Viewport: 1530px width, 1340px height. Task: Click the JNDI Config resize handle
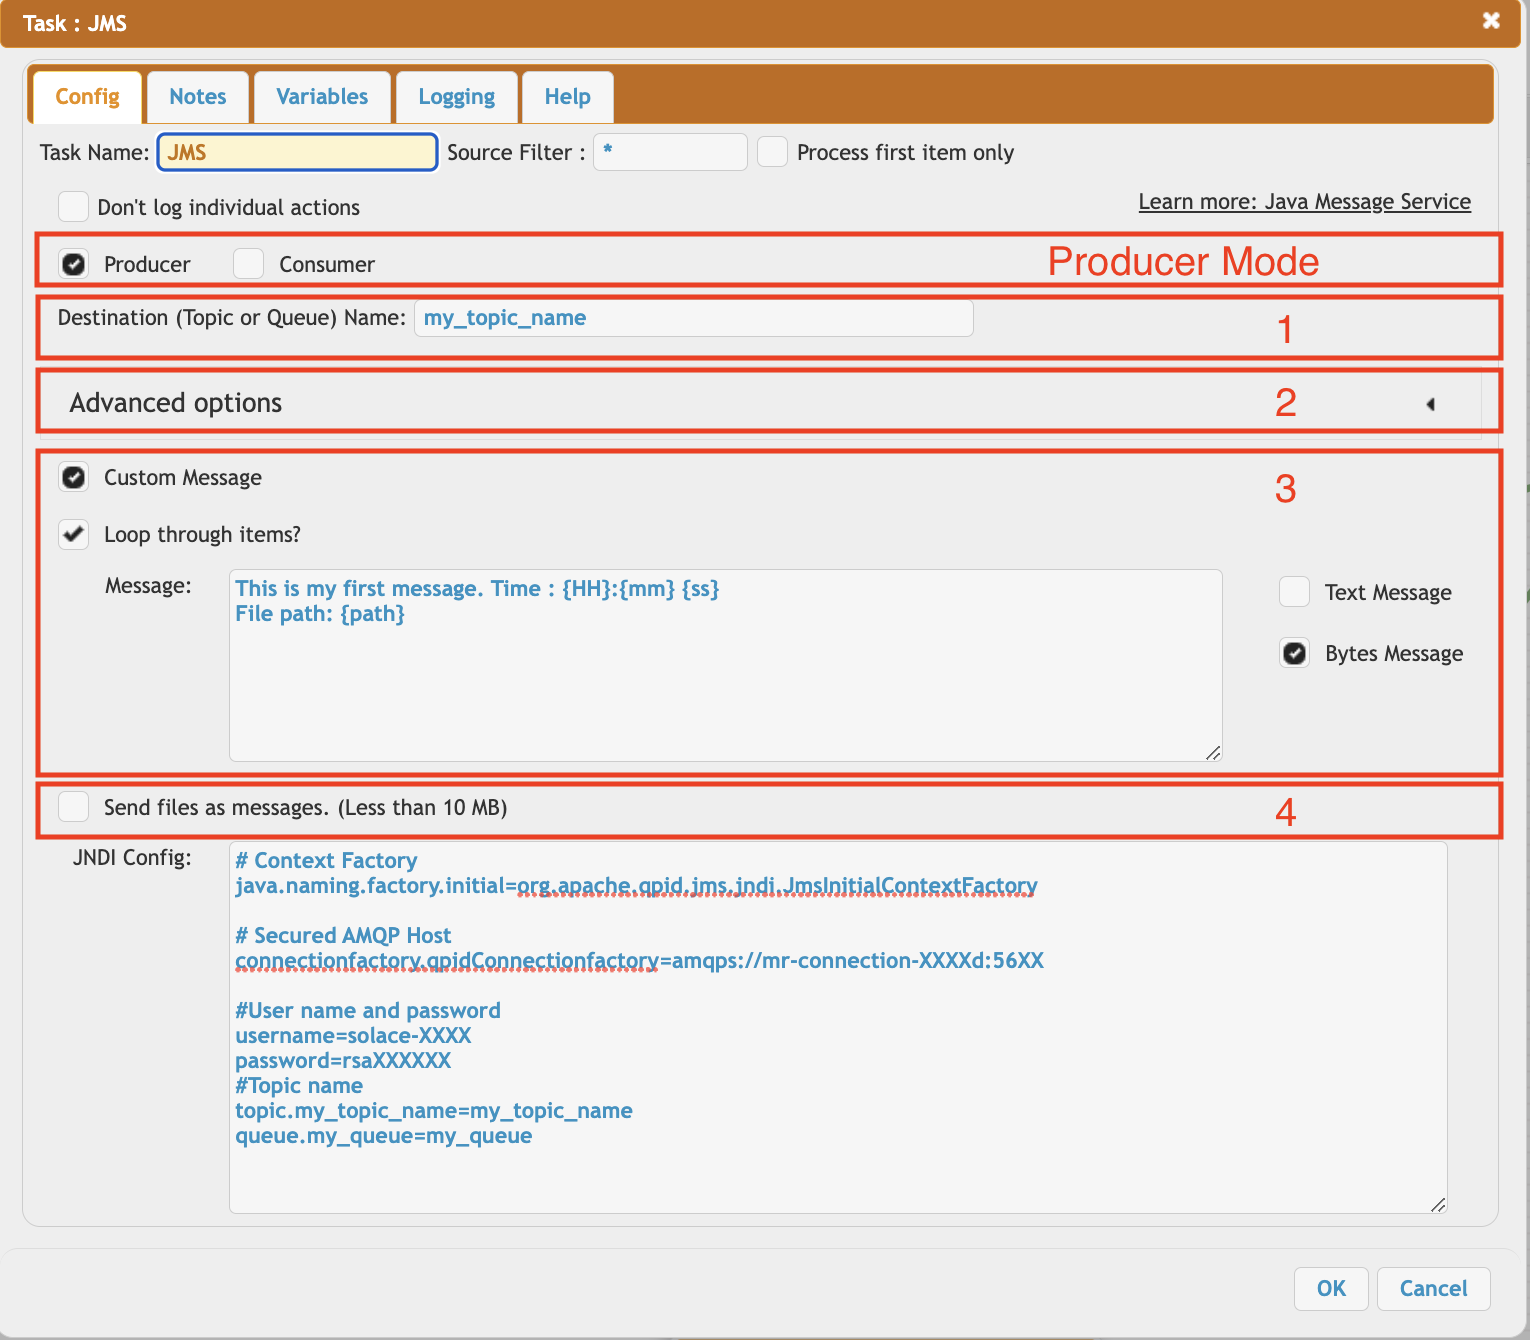click(1438, 1205)
